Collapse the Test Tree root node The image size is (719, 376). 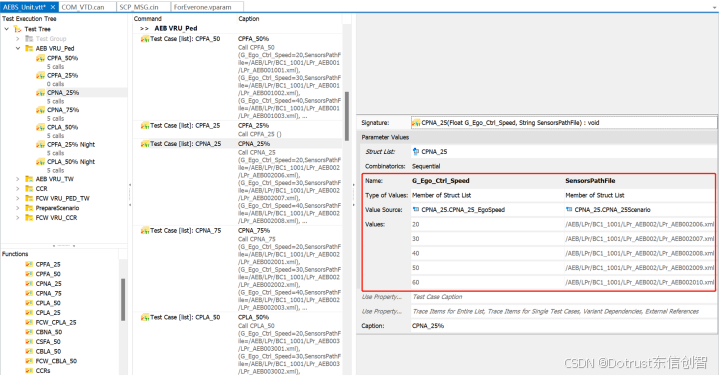pos(6,29)
